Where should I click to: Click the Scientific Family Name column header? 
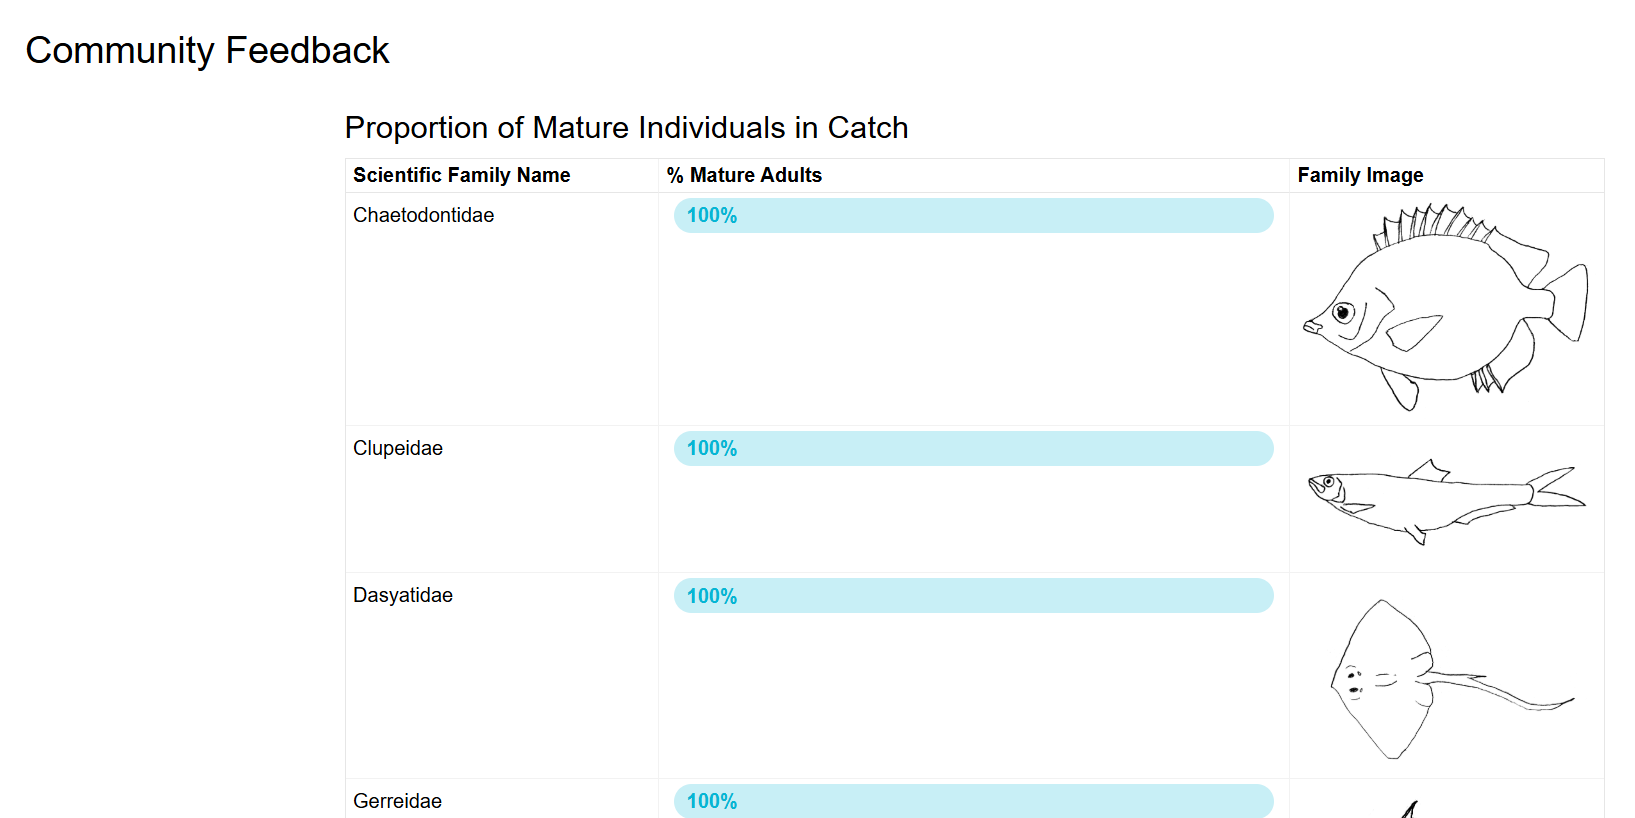click(462, 175)
